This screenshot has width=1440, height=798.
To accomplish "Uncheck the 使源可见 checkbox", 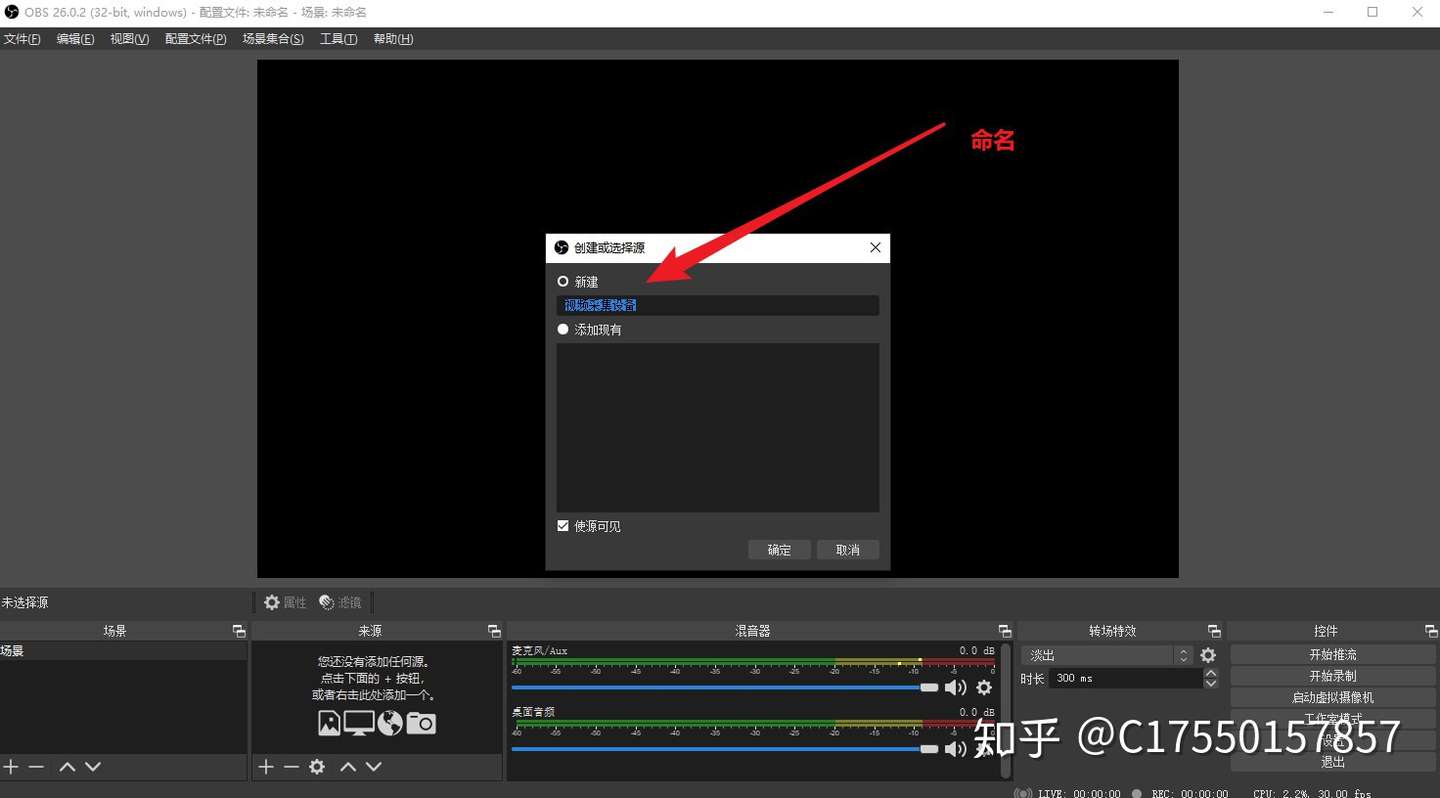I will point(563,526).
